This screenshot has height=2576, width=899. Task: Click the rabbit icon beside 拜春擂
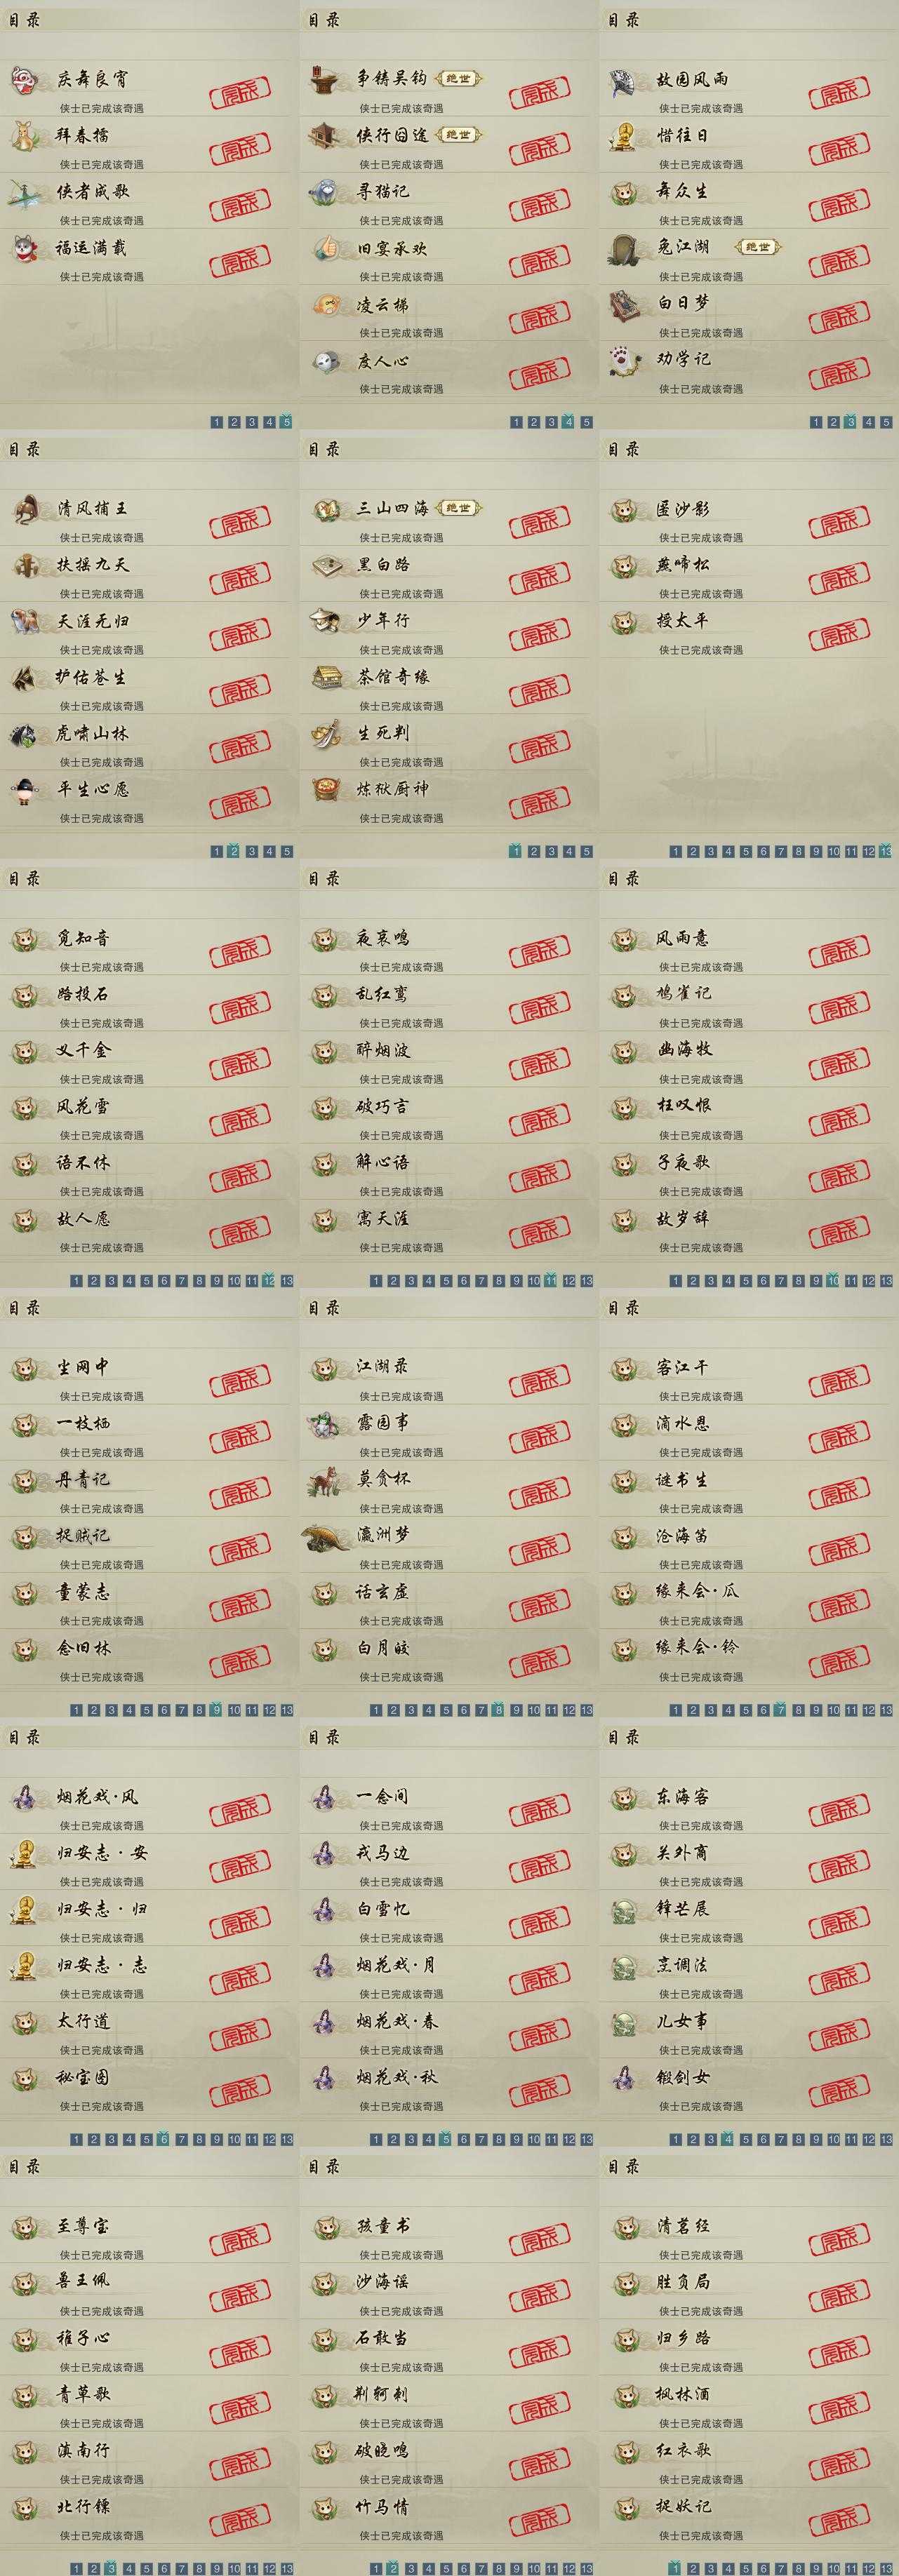[x=24, y=135]
